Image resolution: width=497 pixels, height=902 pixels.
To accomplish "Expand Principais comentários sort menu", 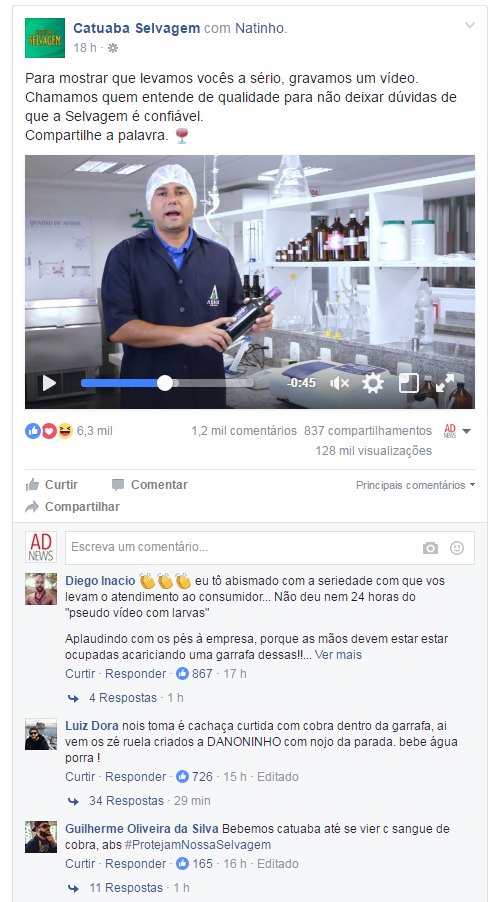I will [415, 485].
